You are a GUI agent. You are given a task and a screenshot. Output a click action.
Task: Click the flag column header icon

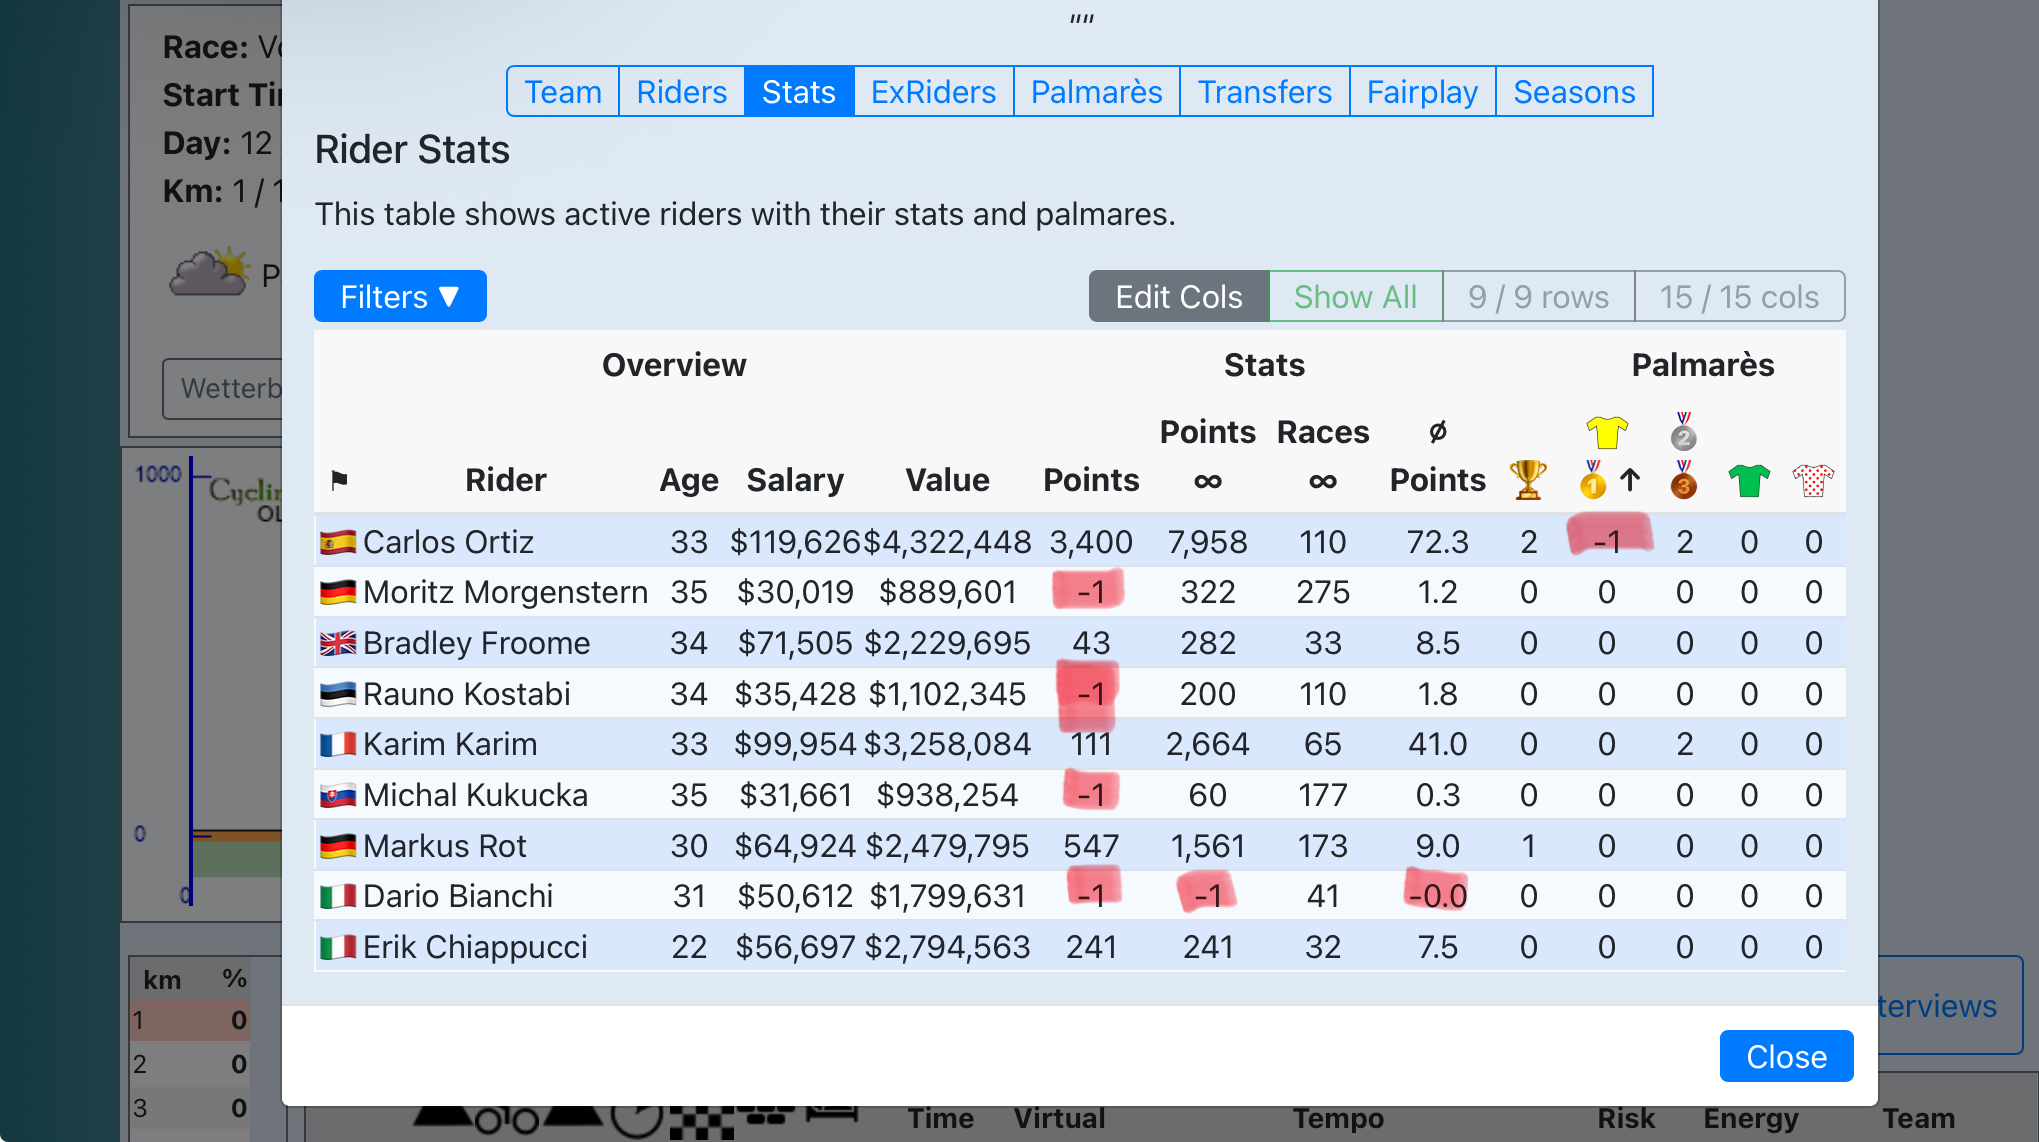[x=339, y=481]
